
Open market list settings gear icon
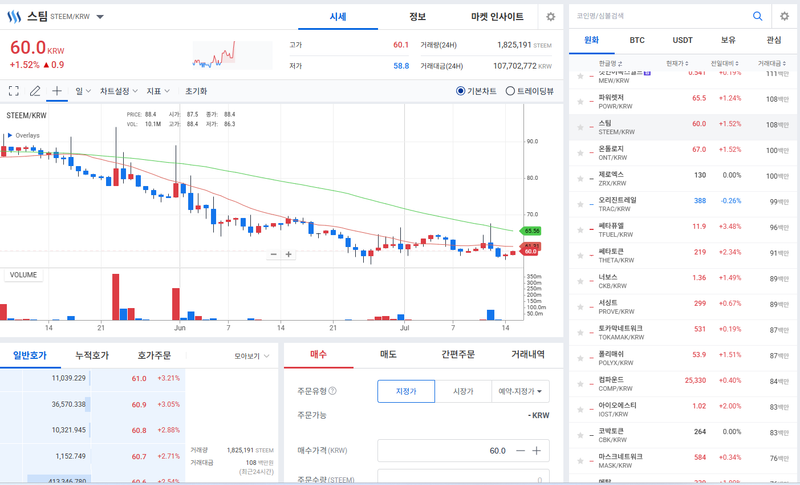(x=785, y=16)
